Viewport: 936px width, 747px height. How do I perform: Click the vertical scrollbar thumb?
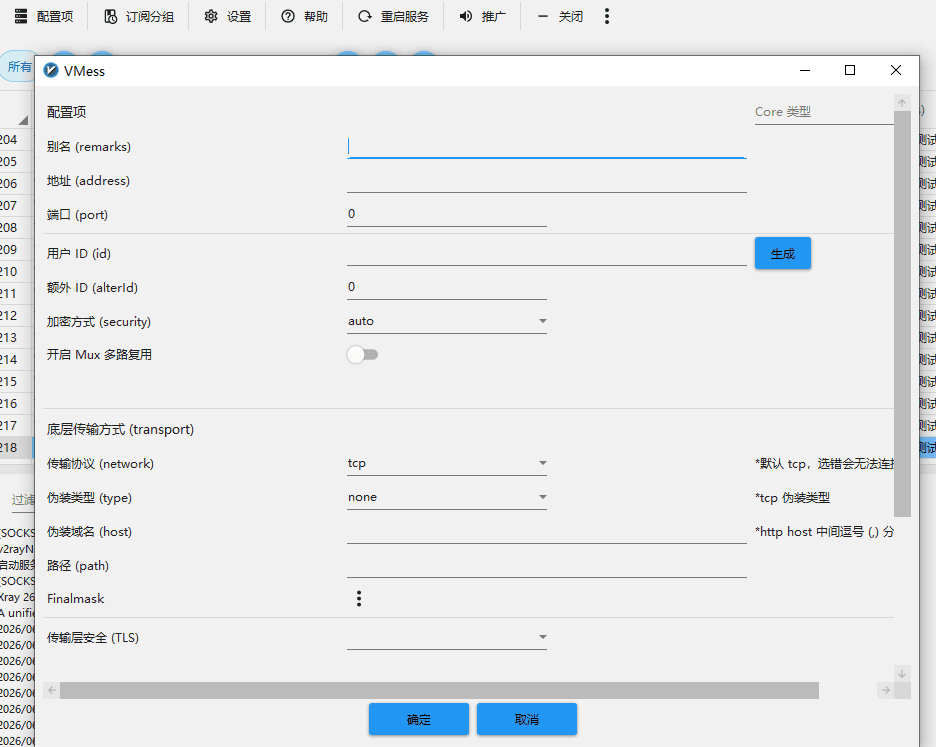(902, 313)
